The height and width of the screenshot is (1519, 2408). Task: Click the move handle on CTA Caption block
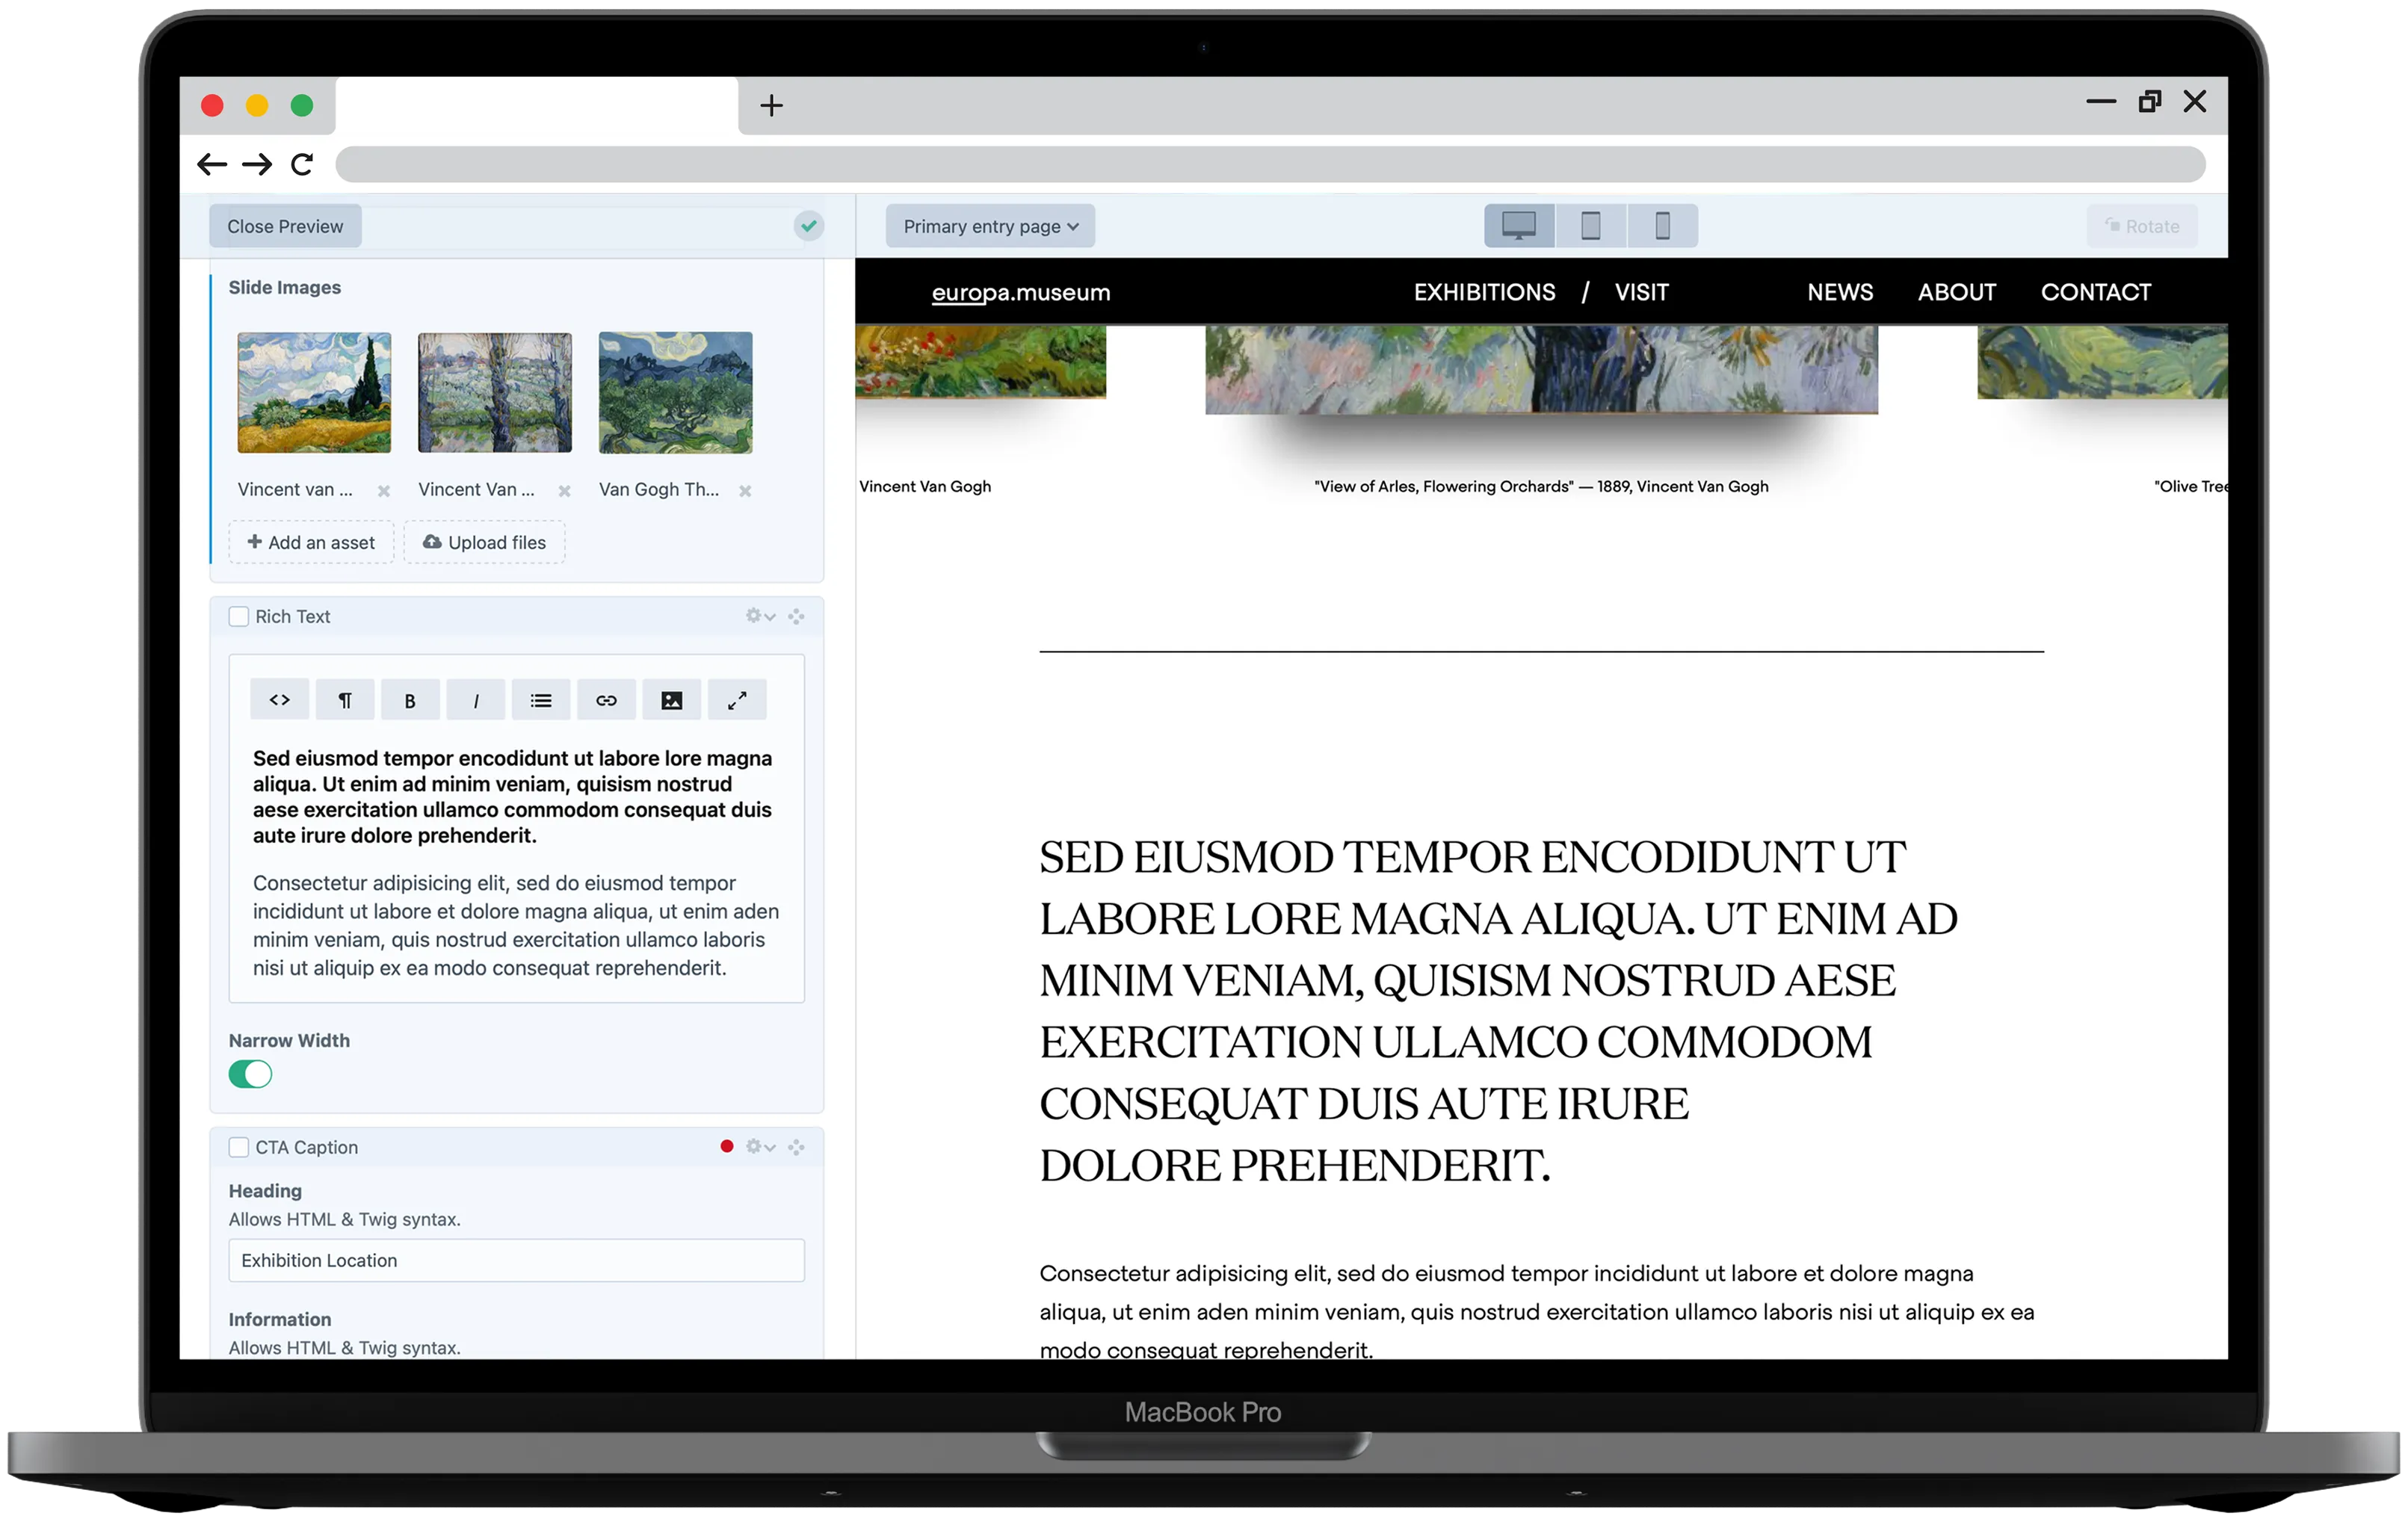click(x=796, y=1147)
